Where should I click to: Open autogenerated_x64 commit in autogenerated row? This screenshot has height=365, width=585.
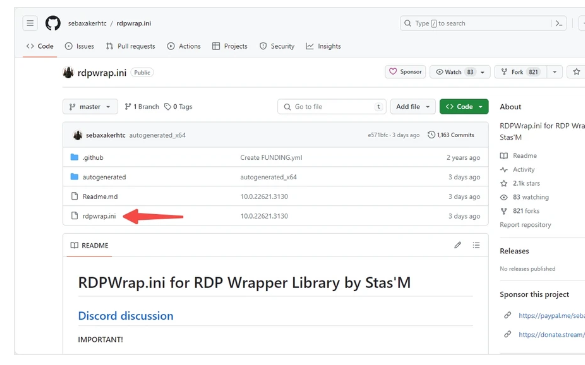[268, 177]
